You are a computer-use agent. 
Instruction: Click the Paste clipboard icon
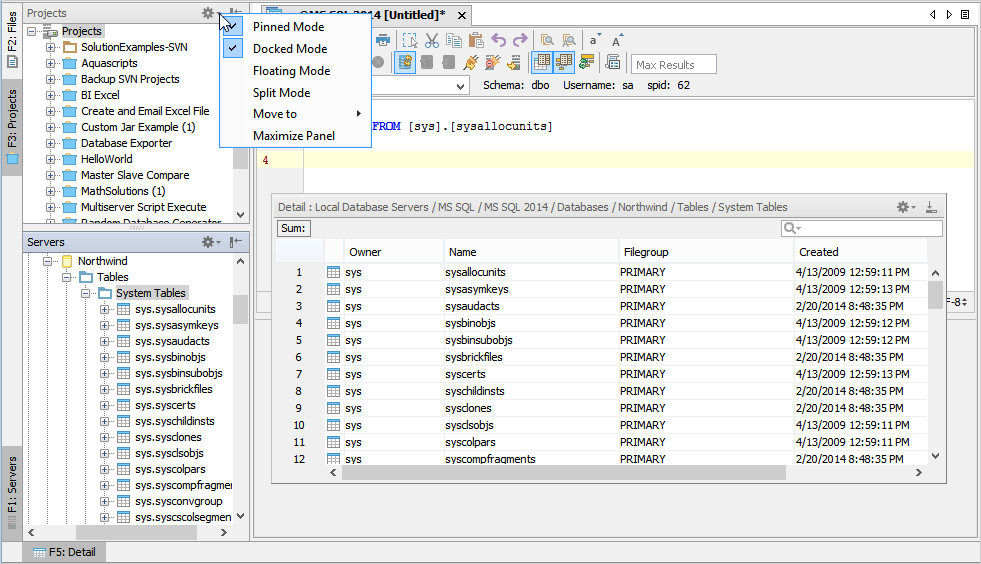[x=476, y=41]
